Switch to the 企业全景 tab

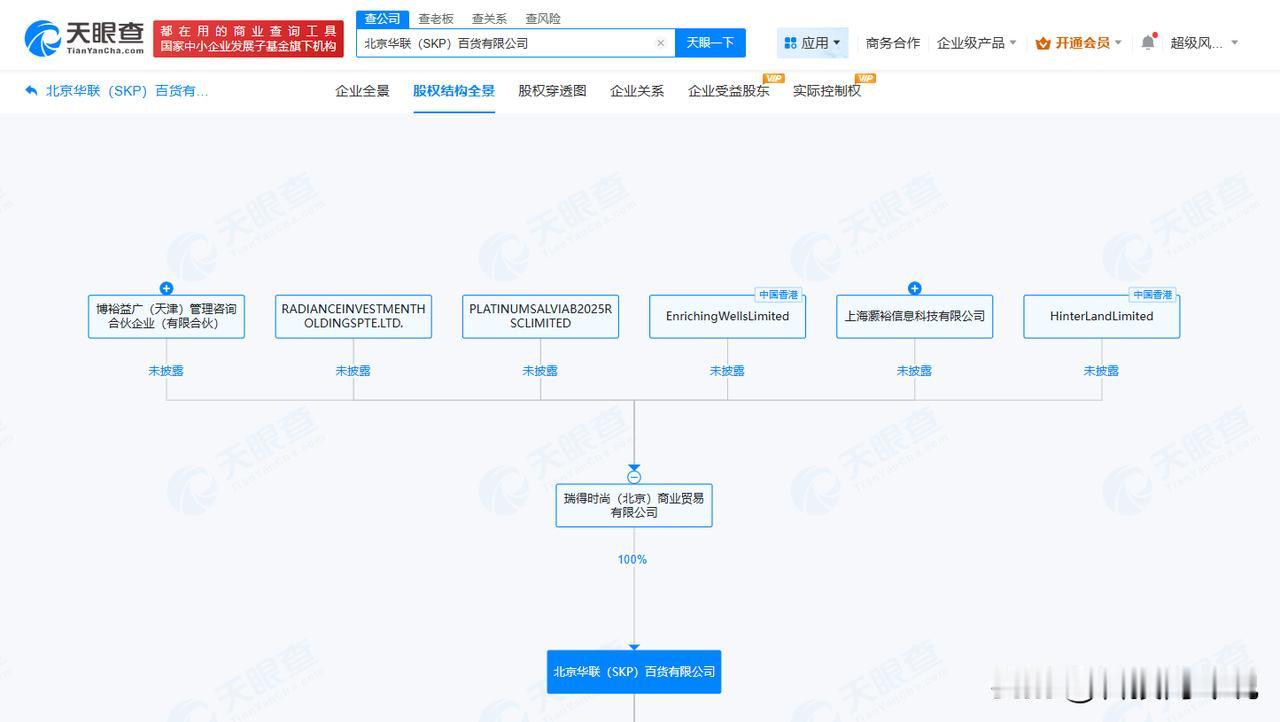tap(362, 91)
